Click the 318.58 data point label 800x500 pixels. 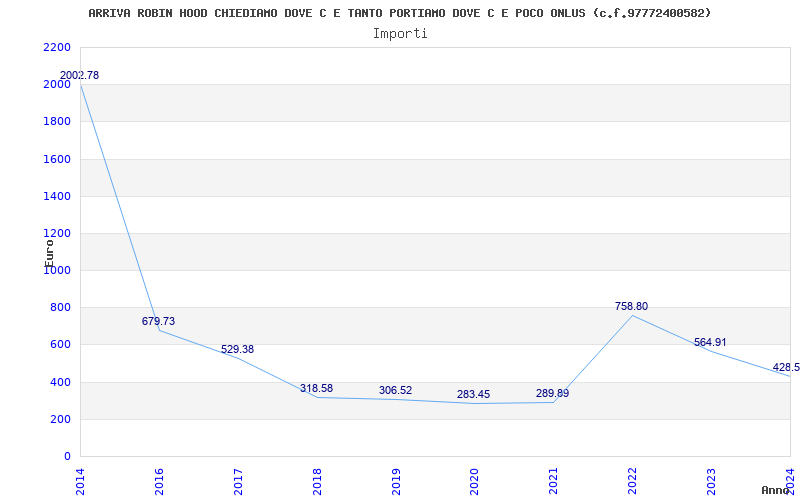tap(316, 388)
